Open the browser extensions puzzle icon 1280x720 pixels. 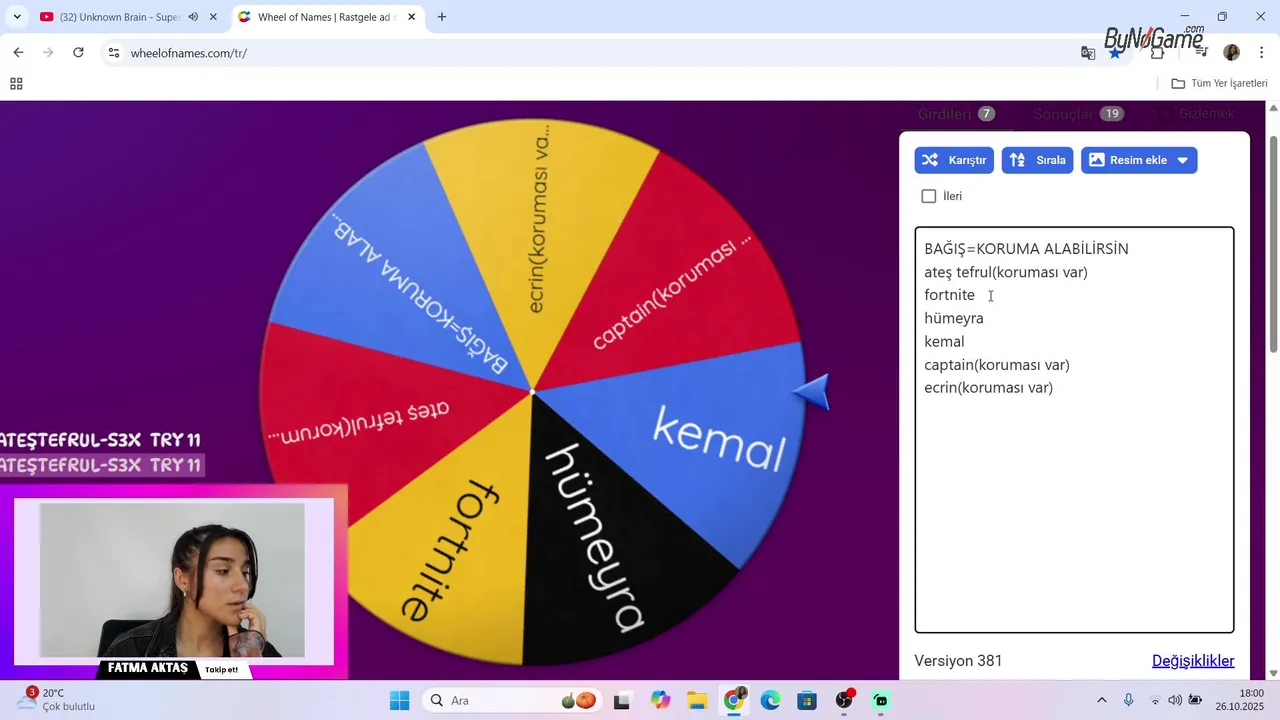1158,53
